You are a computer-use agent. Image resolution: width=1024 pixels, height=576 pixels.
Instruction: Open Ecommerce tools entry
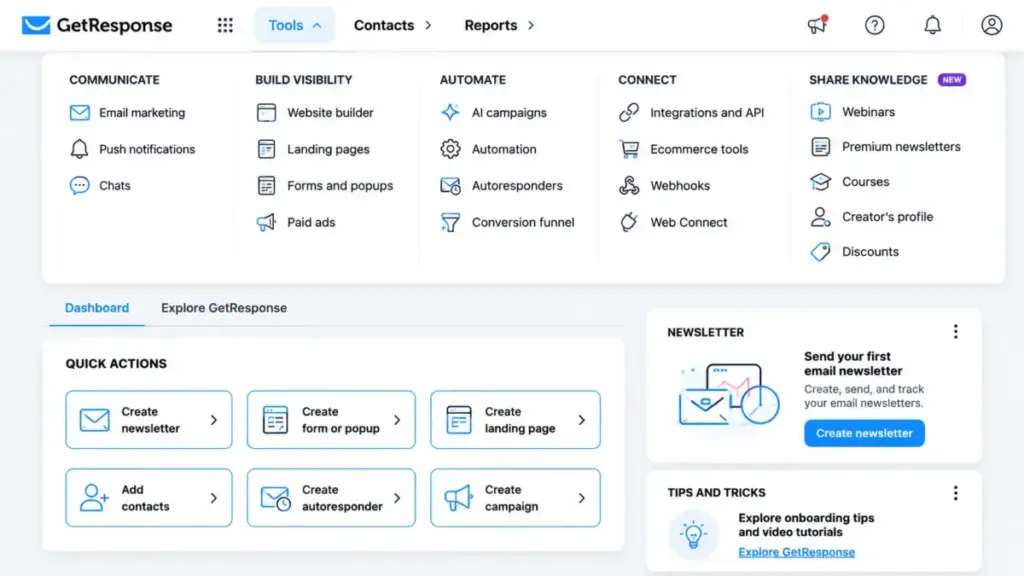click(683, 149)
